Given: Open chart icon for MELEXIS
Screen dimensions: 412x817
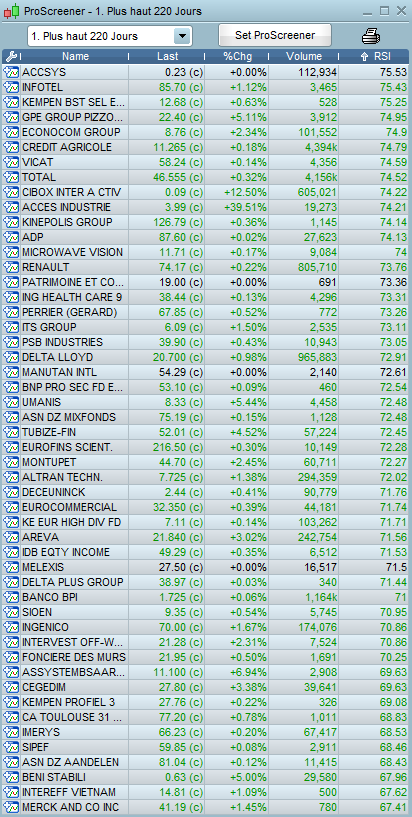Looking at the screenshot, I should click(x=11, y=567).
